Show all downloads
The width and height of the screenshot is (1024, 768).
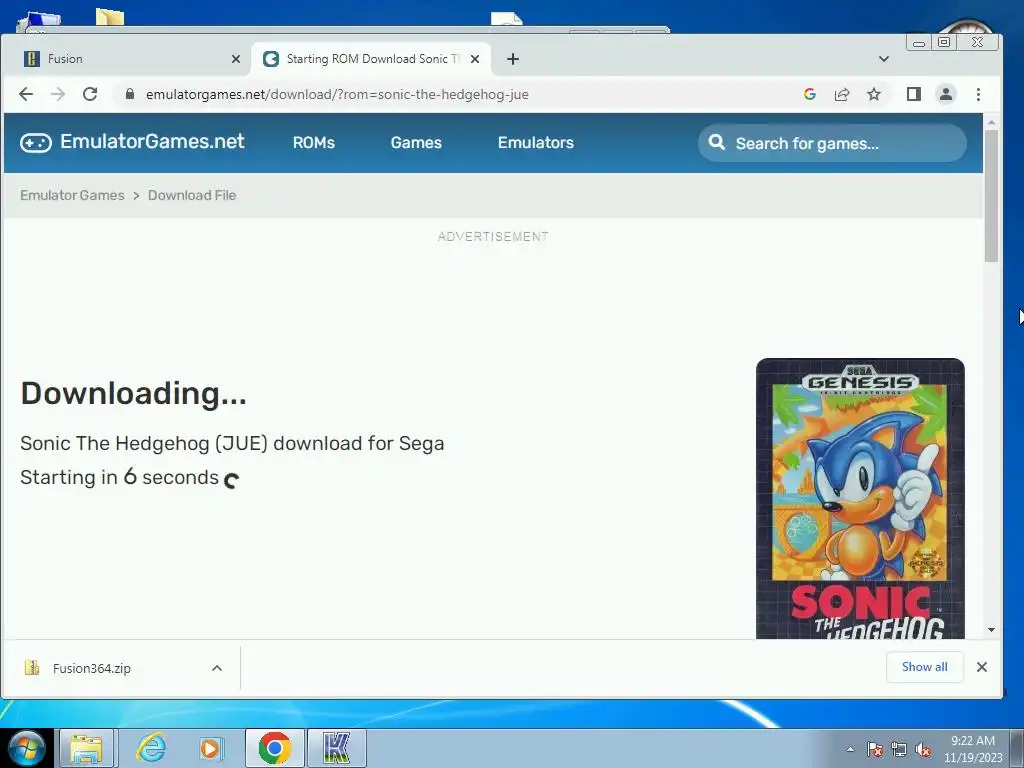coord(924,667)
